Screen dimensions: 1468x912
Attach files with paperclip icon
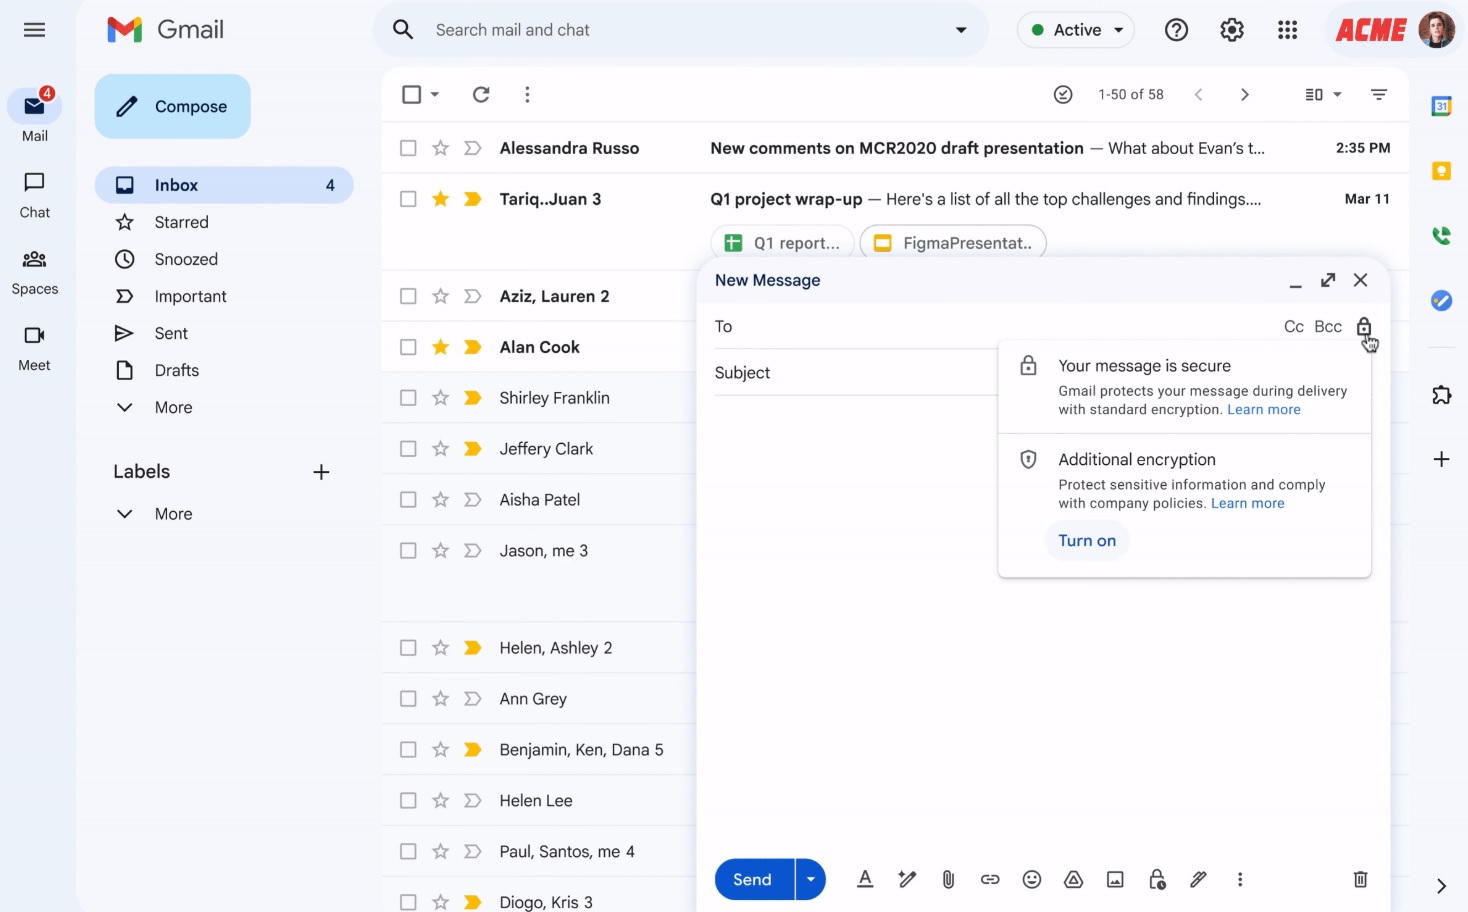click(948, 879)
